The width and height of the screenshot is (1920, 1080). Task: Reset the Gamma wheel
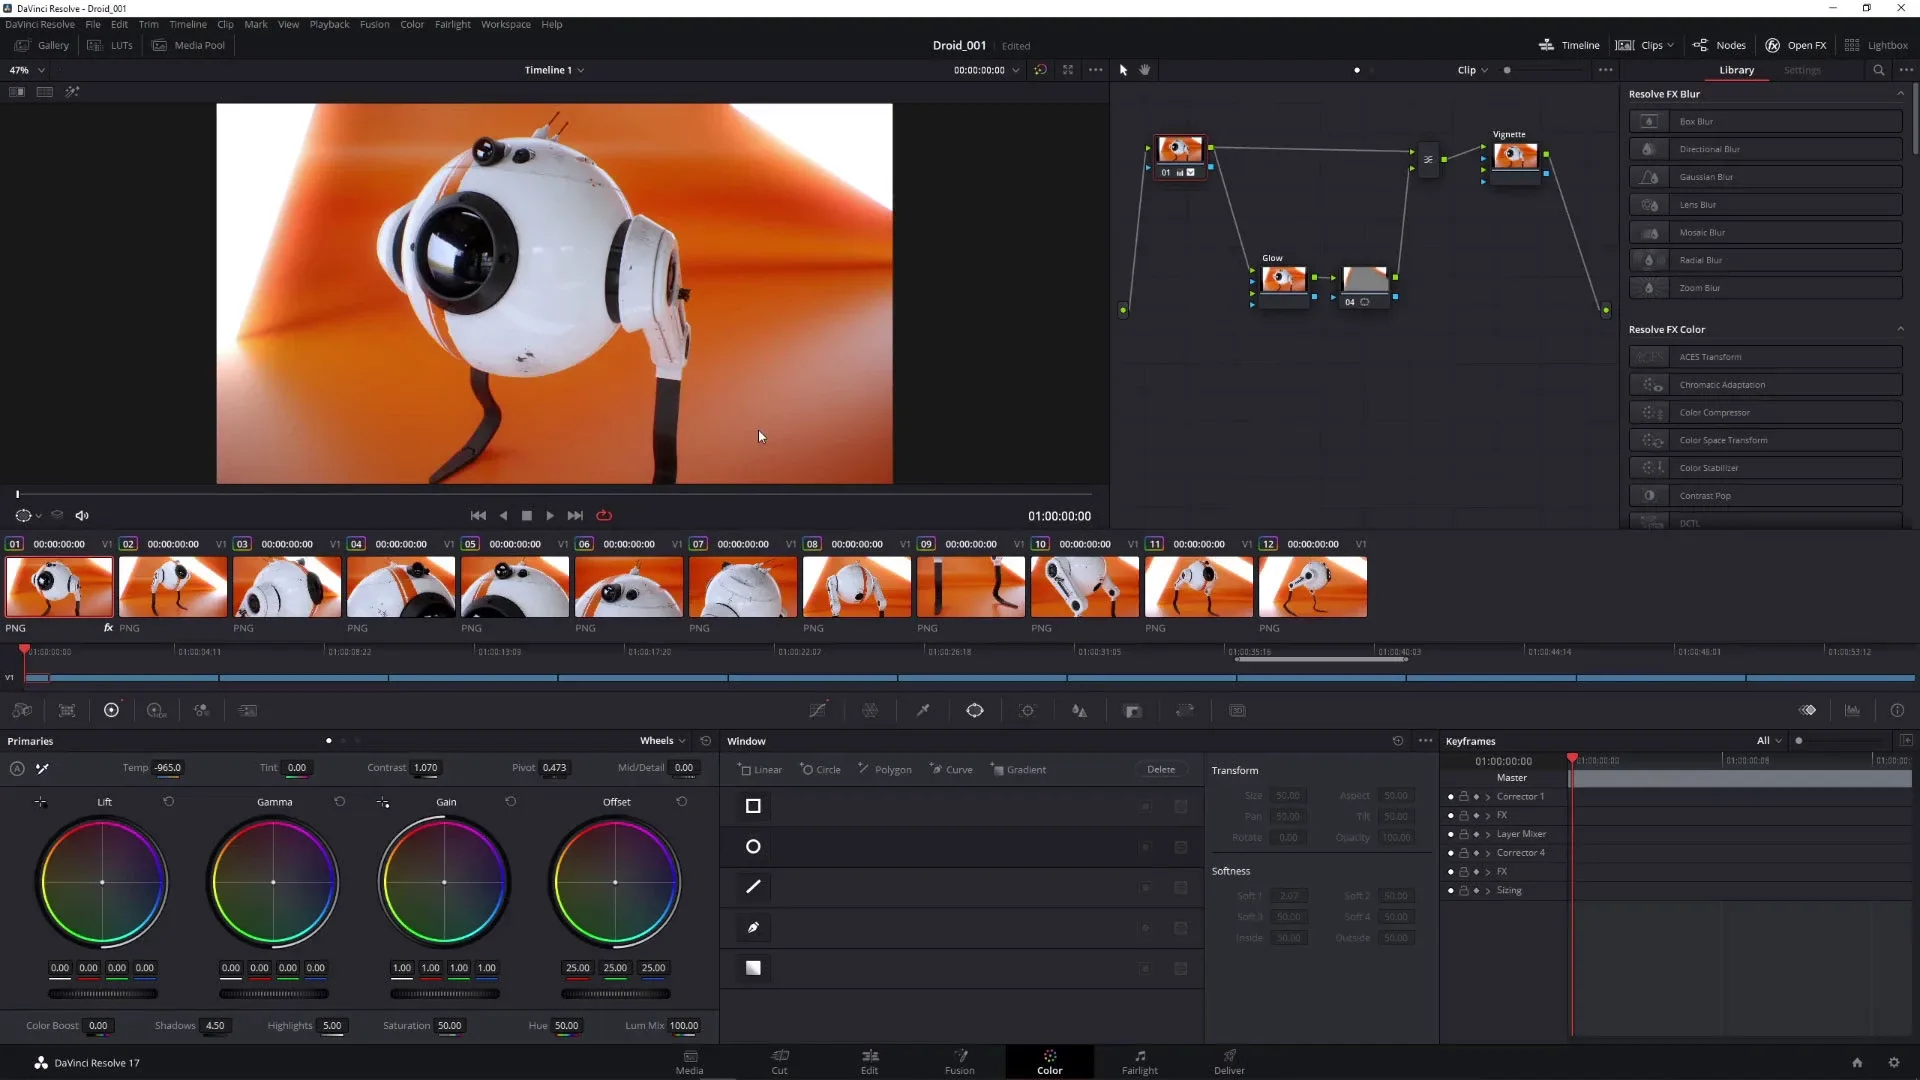tap(339, 802)
